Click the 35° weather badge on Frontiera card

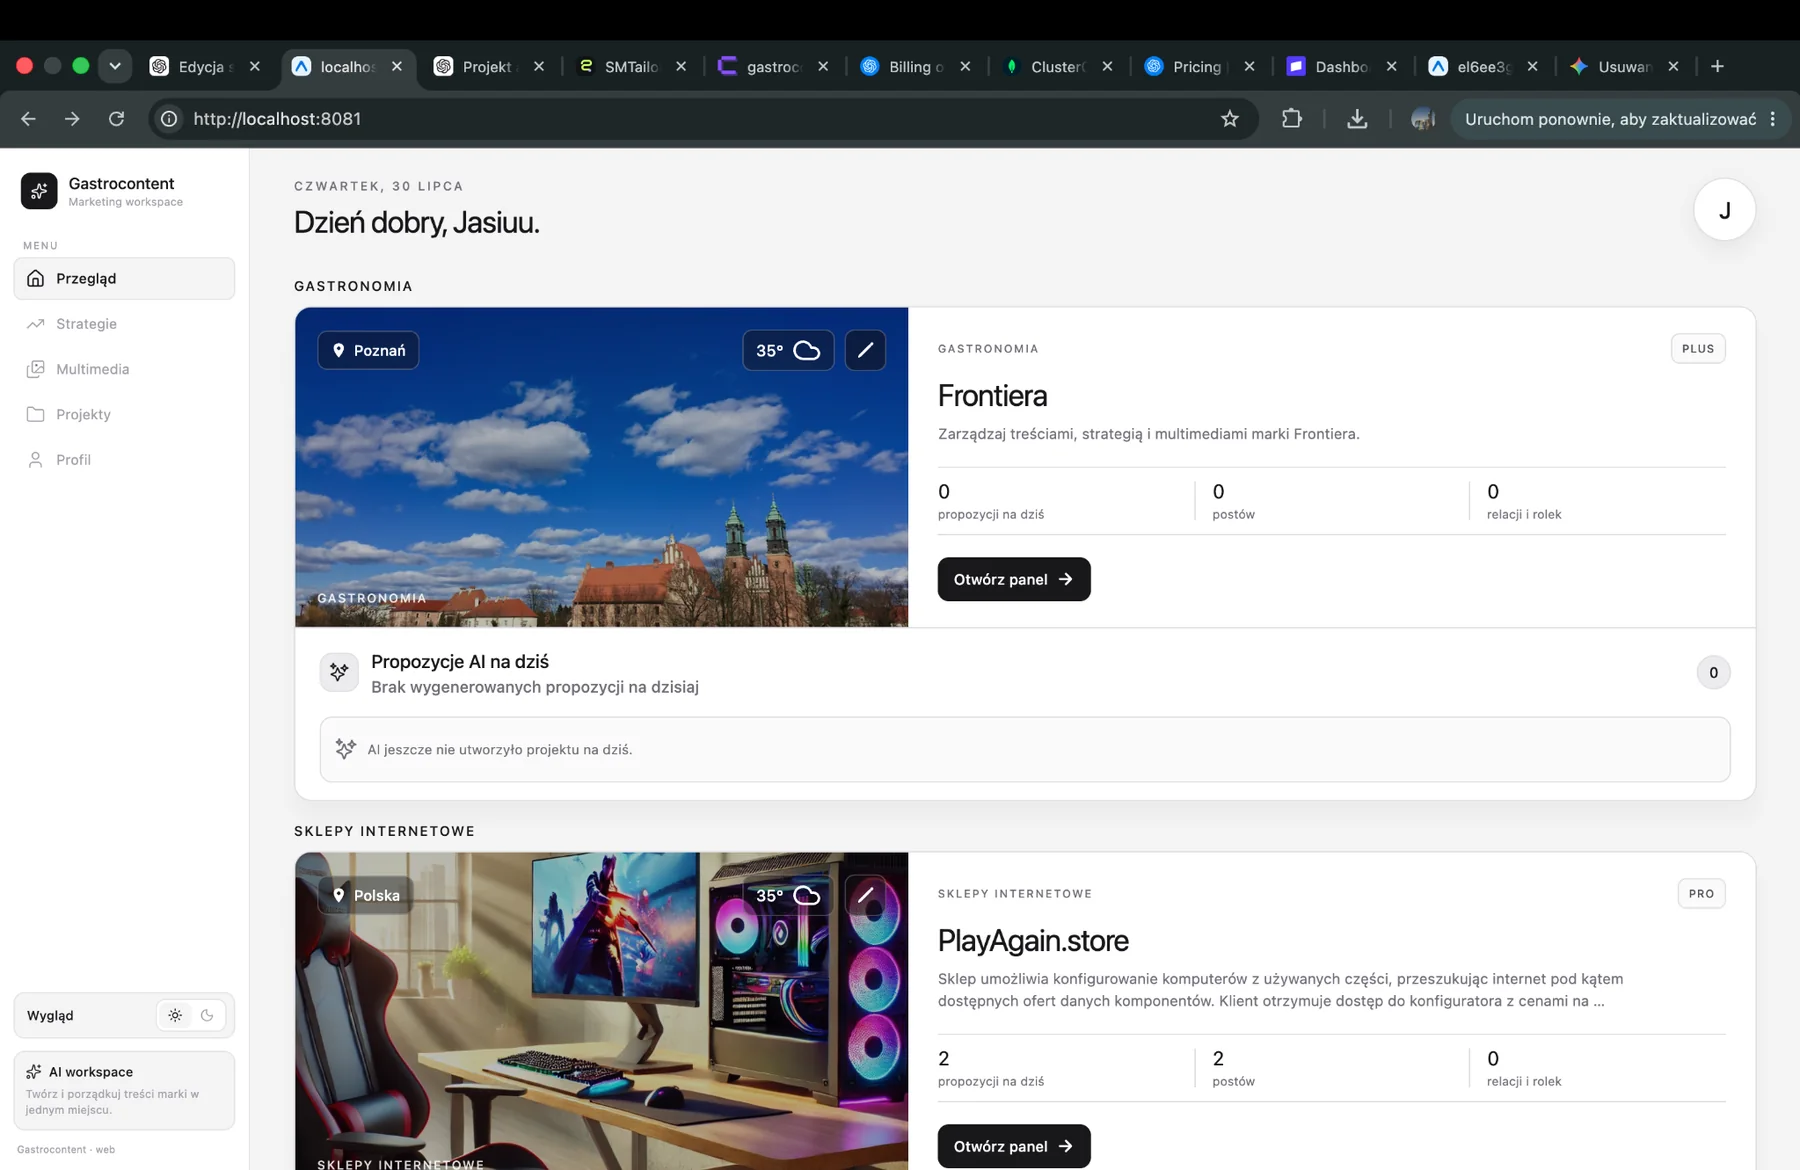point(788,350)
